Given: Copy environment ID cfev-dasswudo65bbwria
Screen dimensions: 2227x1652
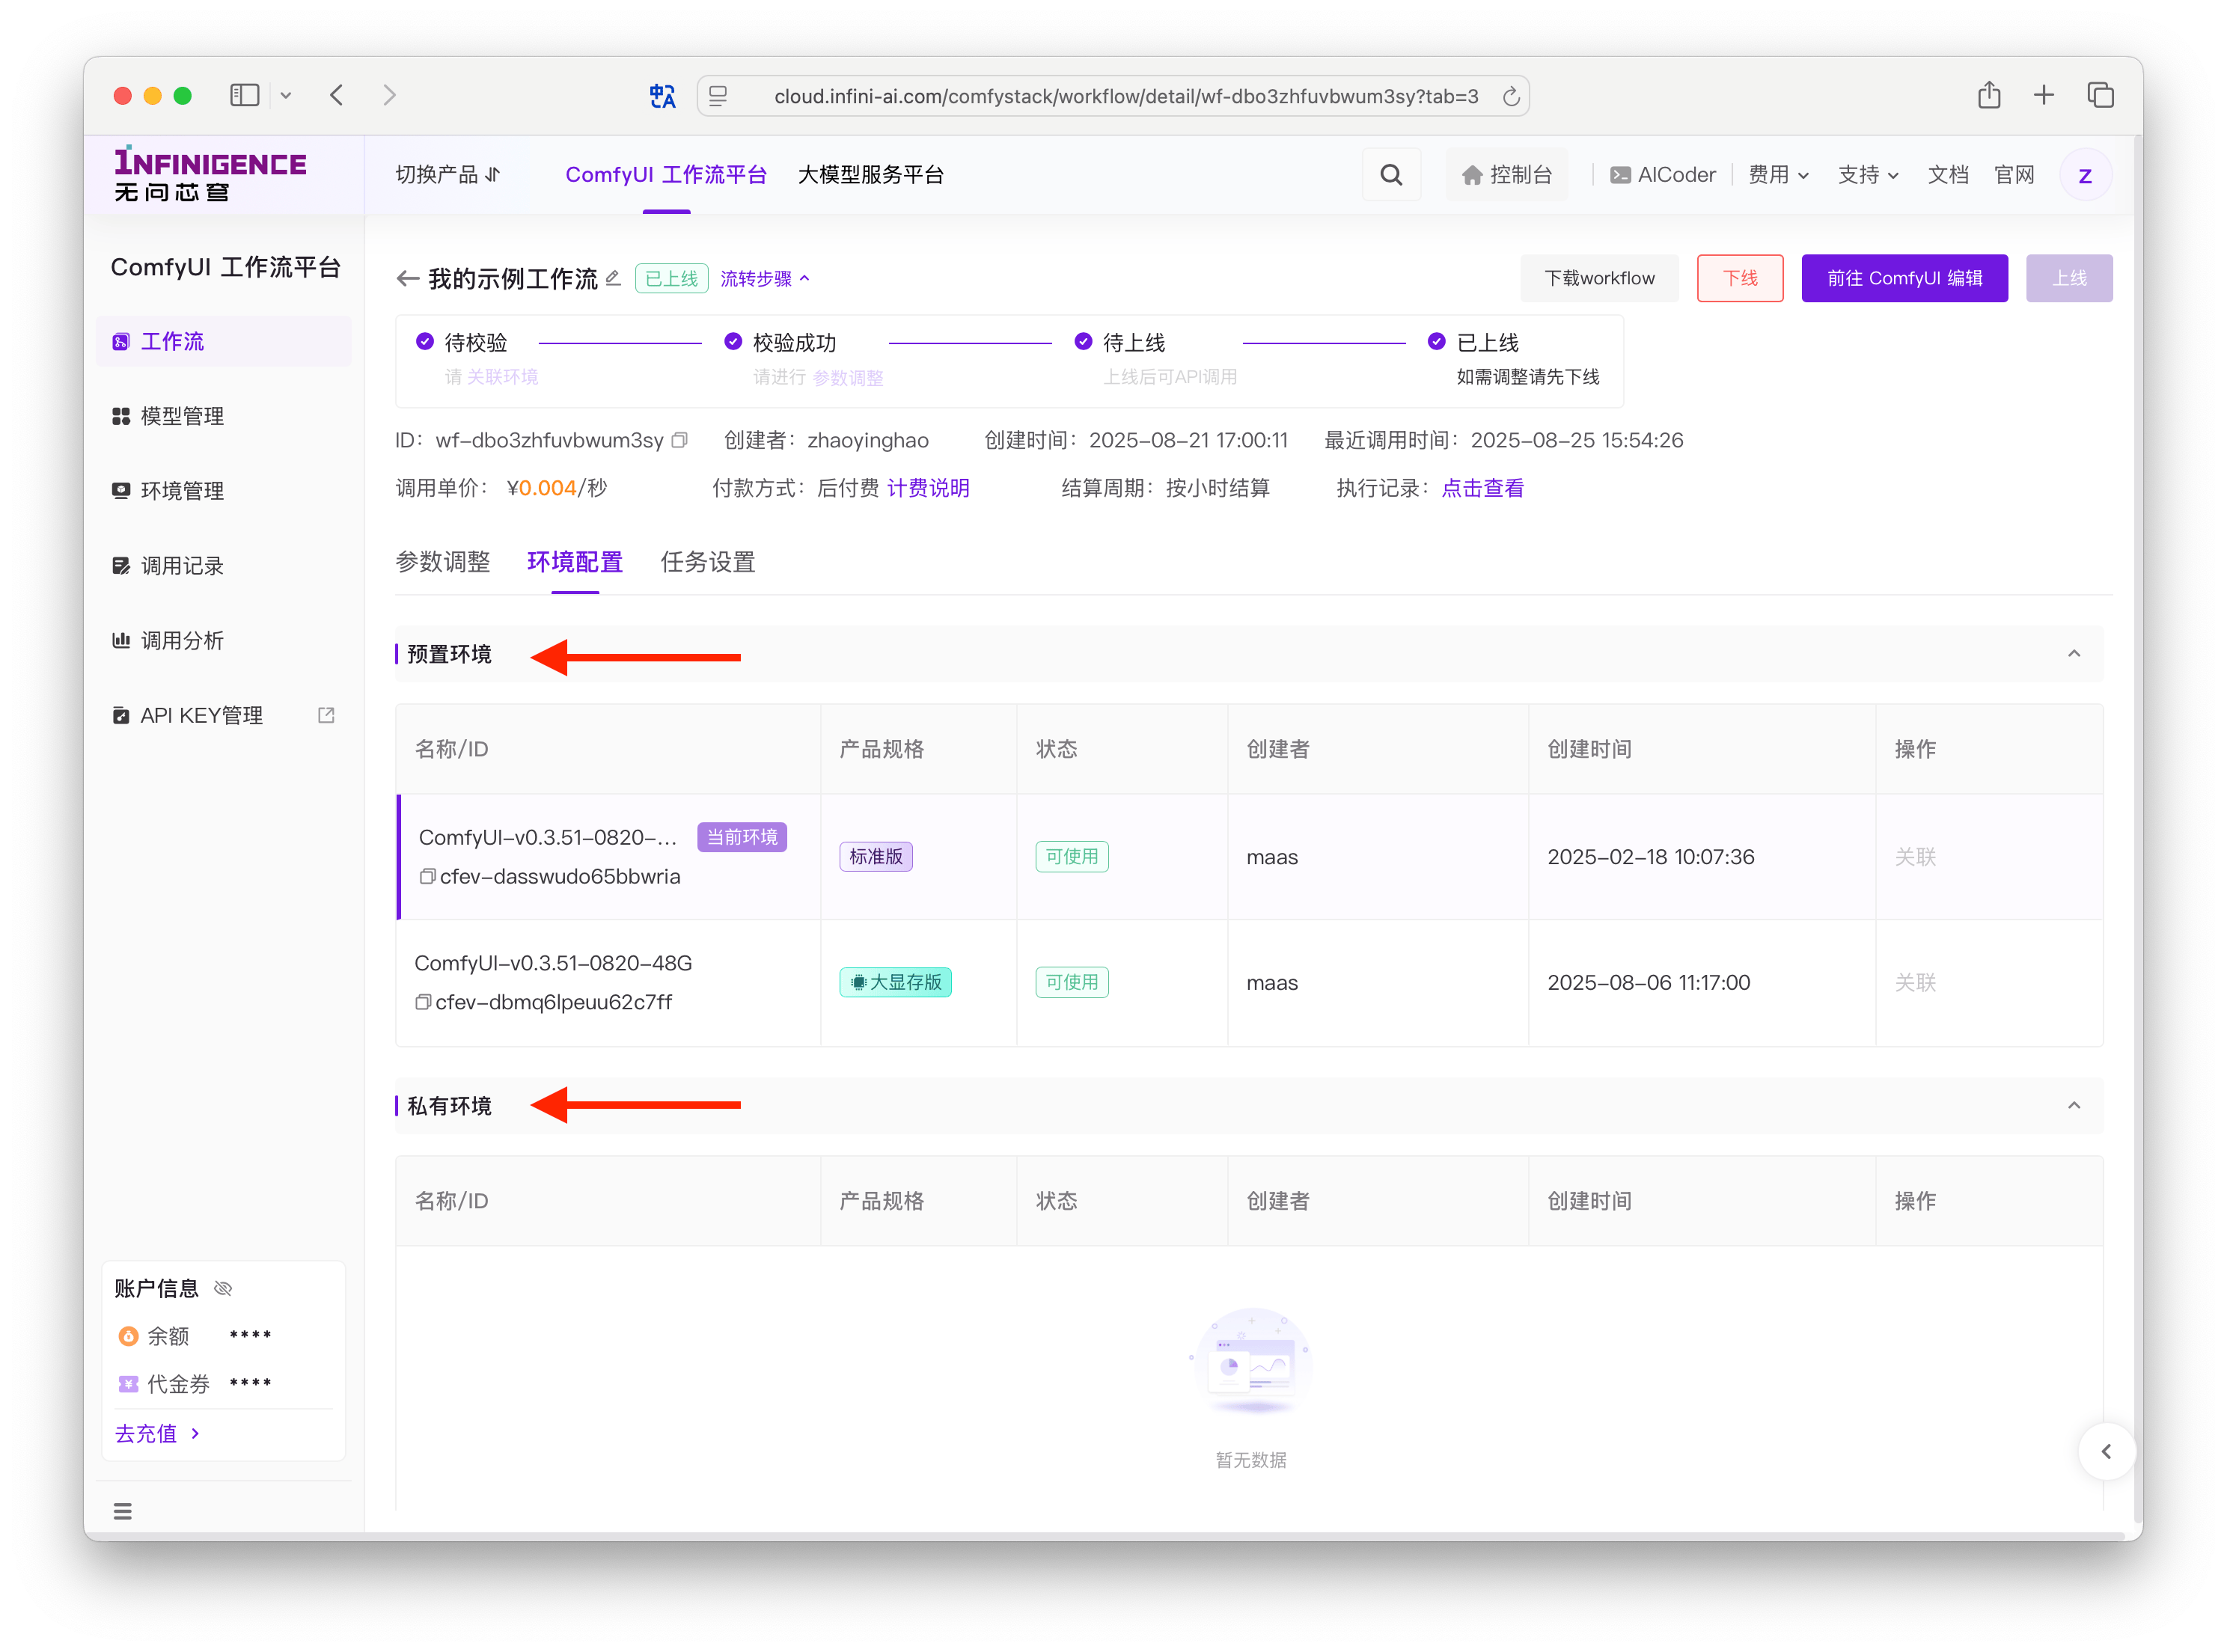Looking at the screenshot, I should point(427,876).
